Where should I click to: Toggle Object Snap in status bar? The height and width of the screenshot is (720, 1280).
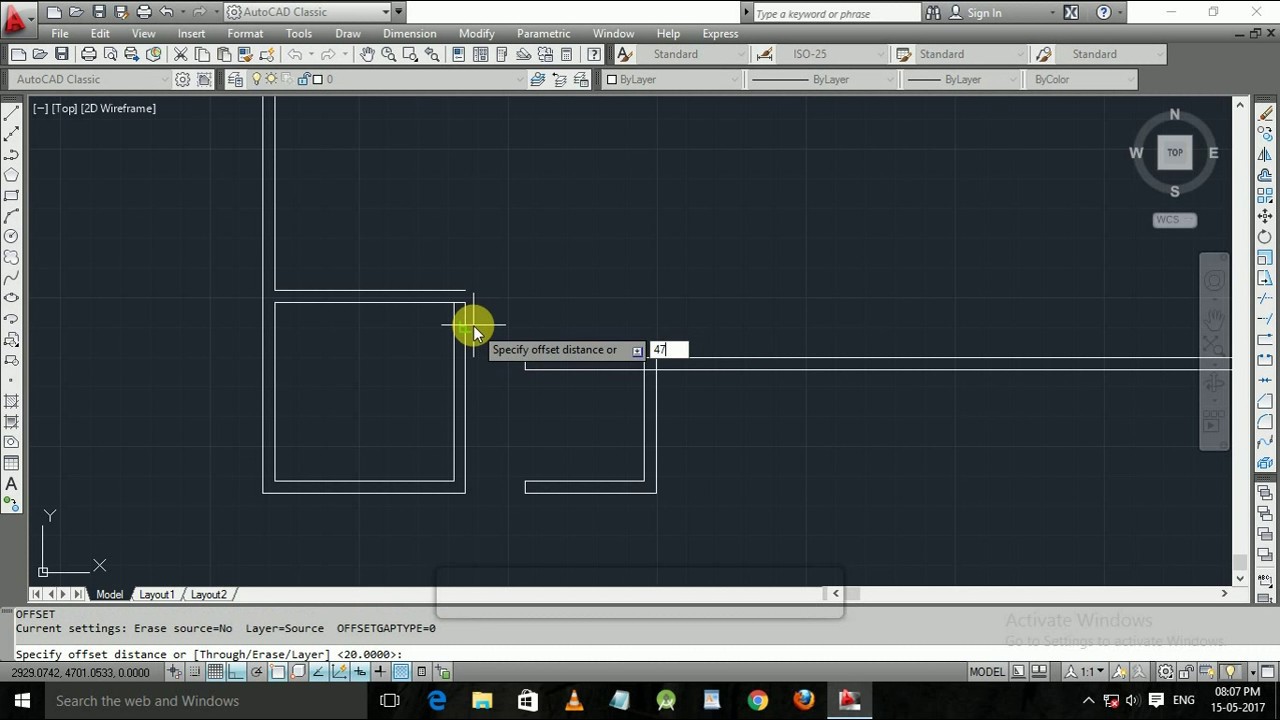(x=278, y=672)
